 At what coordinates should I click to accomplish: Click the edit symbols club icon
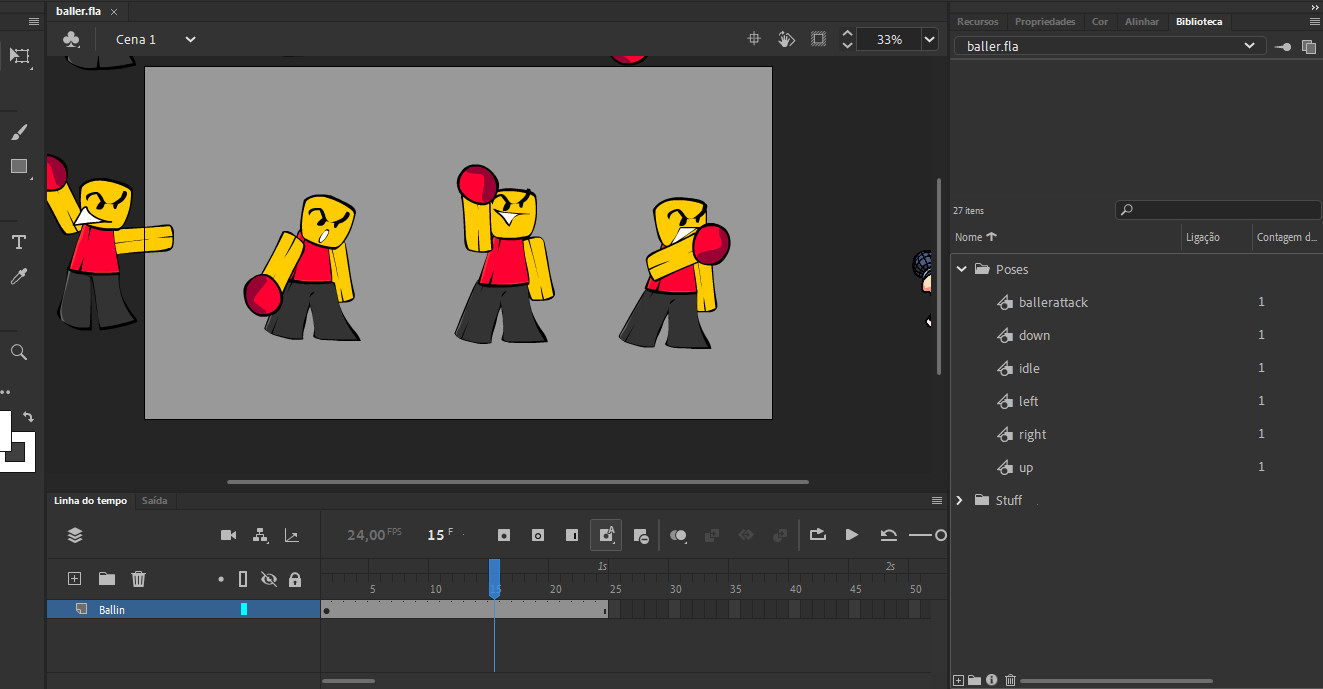pos(71,39)
